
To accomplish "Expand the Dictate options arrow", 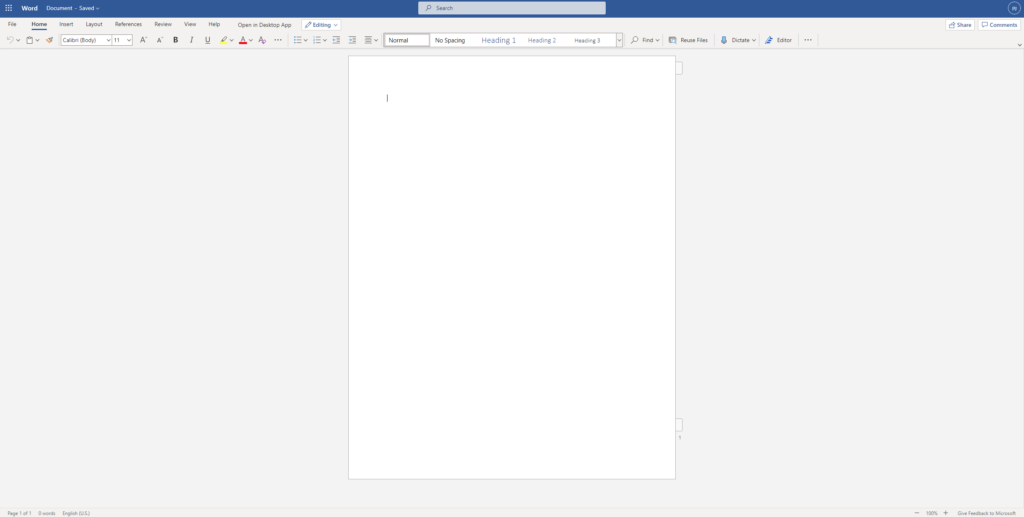I will [754, 40].
